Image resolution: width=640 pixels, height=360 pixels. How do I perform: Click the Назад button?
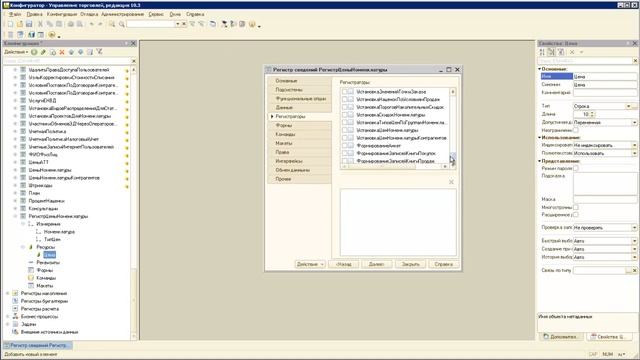point(344,264)
